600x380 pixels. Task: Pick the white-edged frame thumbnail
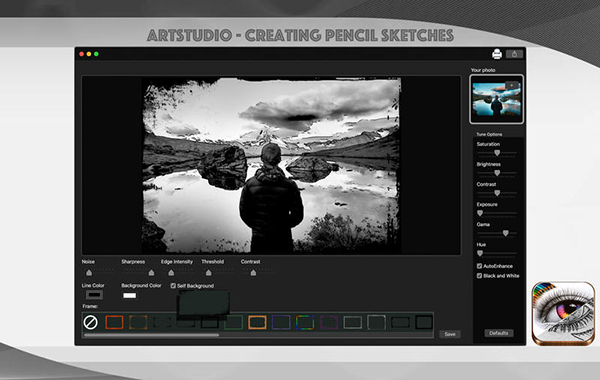click(377, 322)
